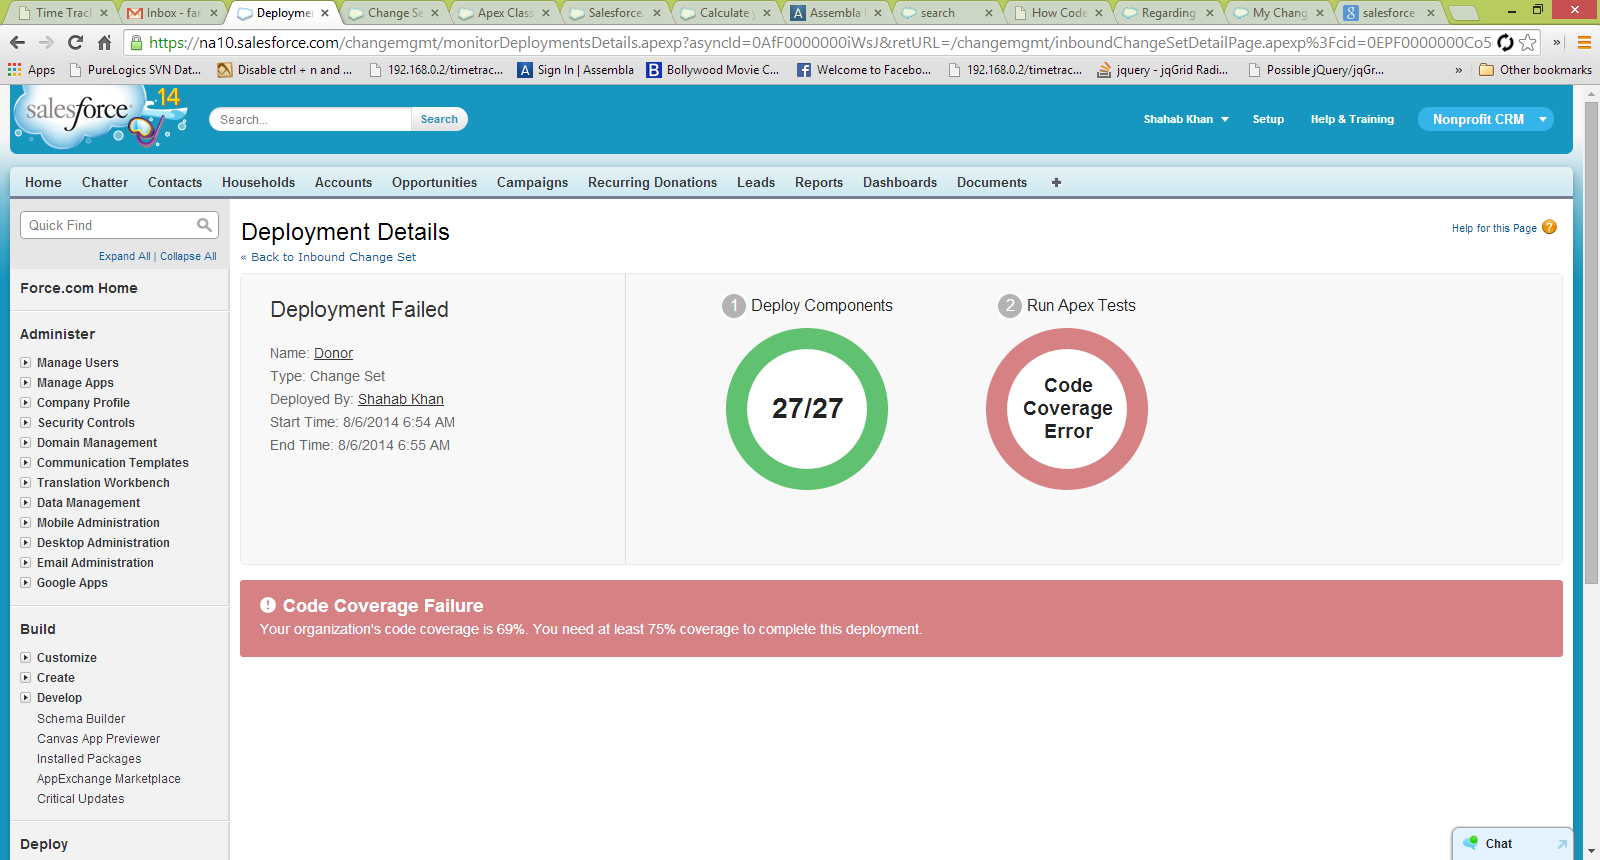Click the Salesforce search field
The image size is (1600, 860).
click(310, 119)
